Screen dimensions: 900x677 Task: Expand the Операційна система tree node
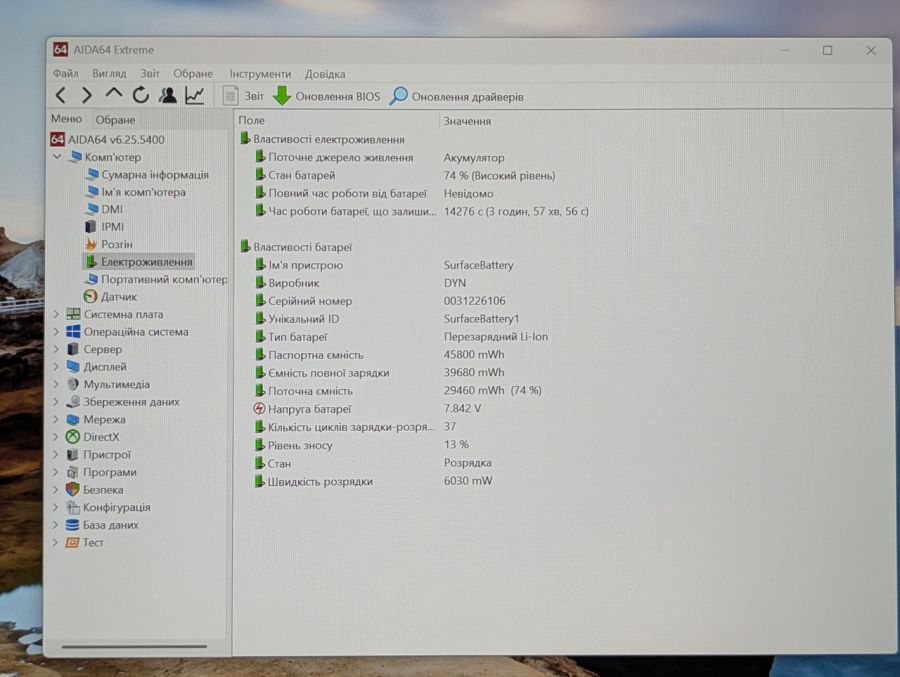click(56, 332)
